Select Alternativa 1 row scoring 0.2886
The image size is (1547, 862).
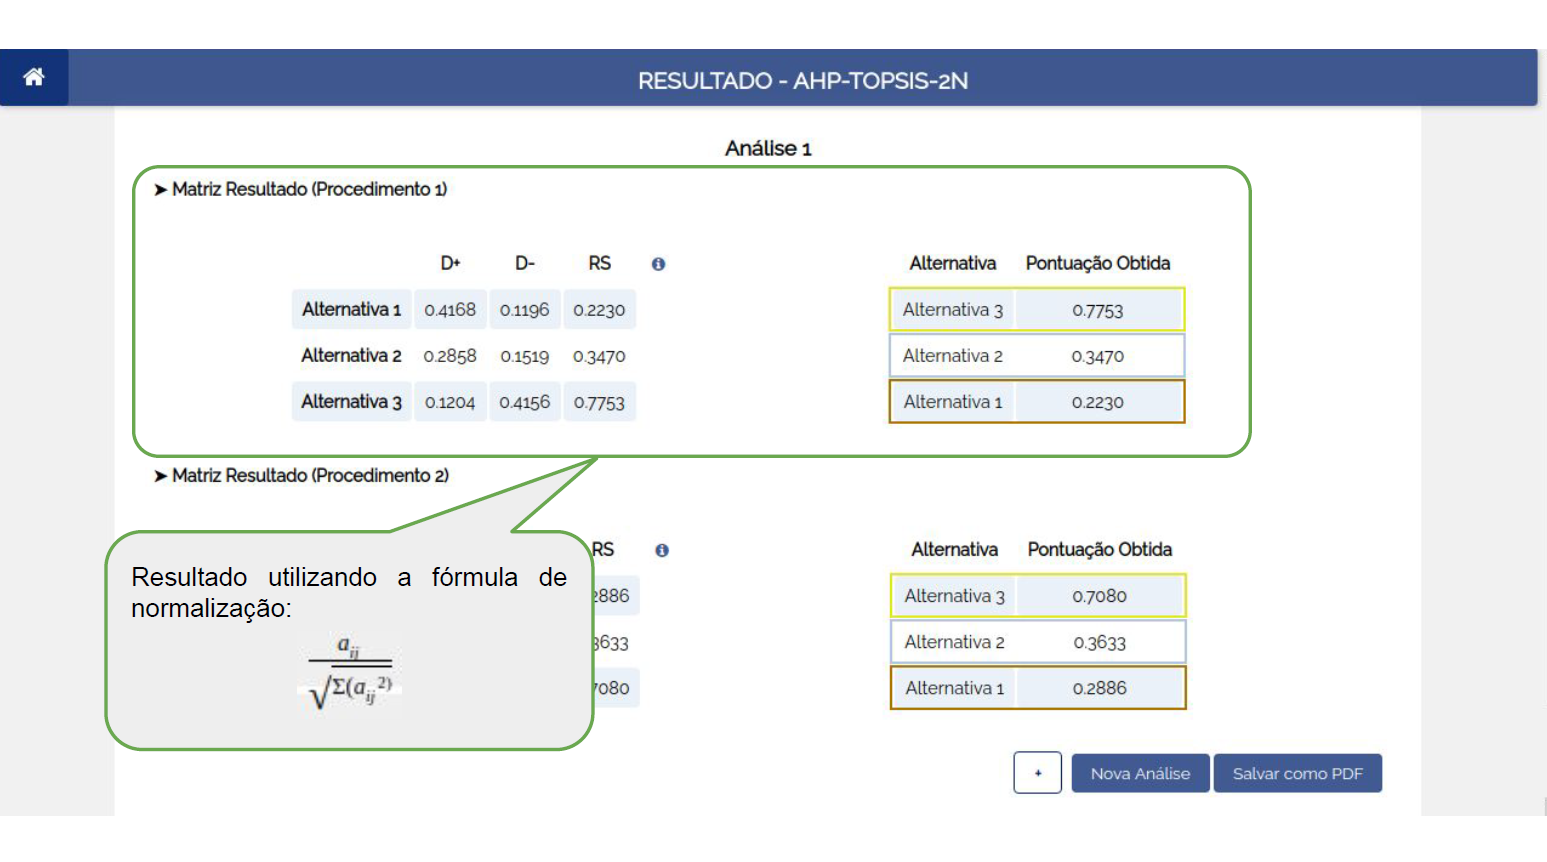pos(1038,688)
